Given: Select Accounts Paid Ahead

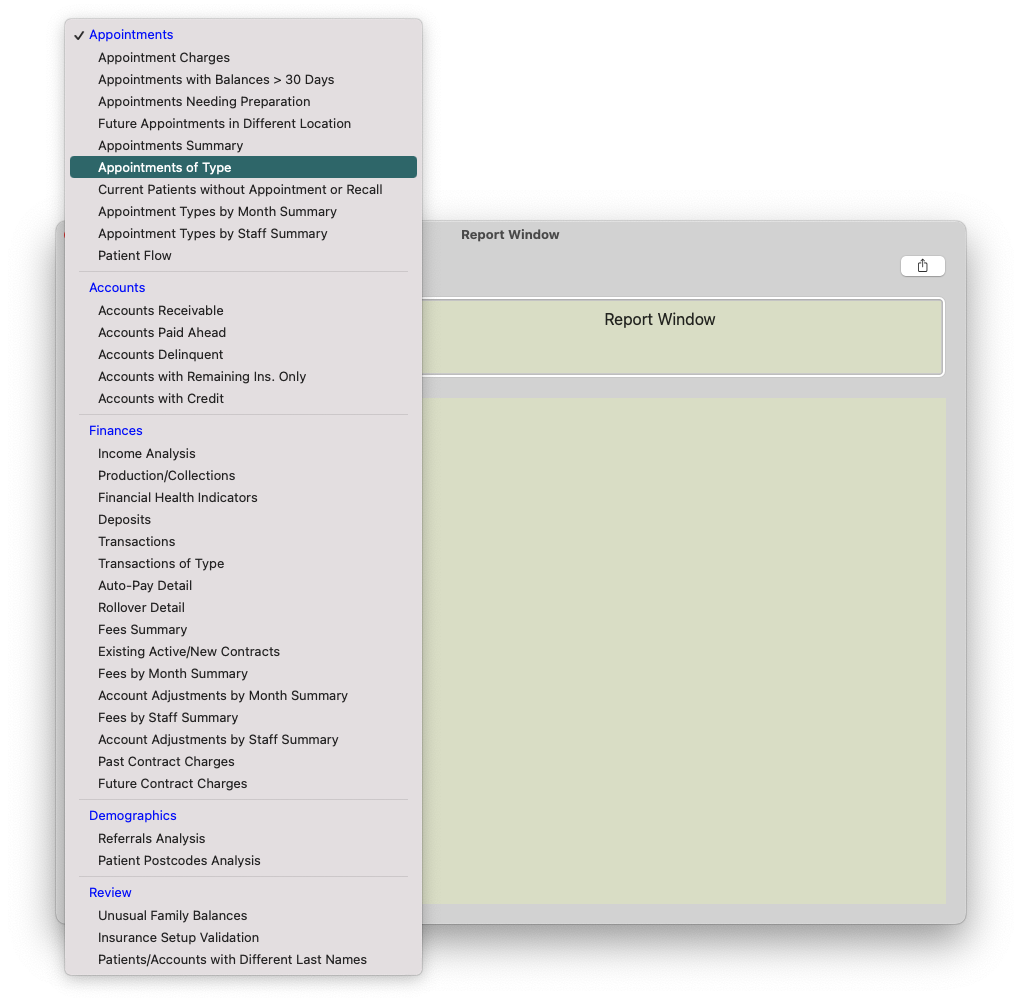Looking at the screenshot, I should coord(162,332).
